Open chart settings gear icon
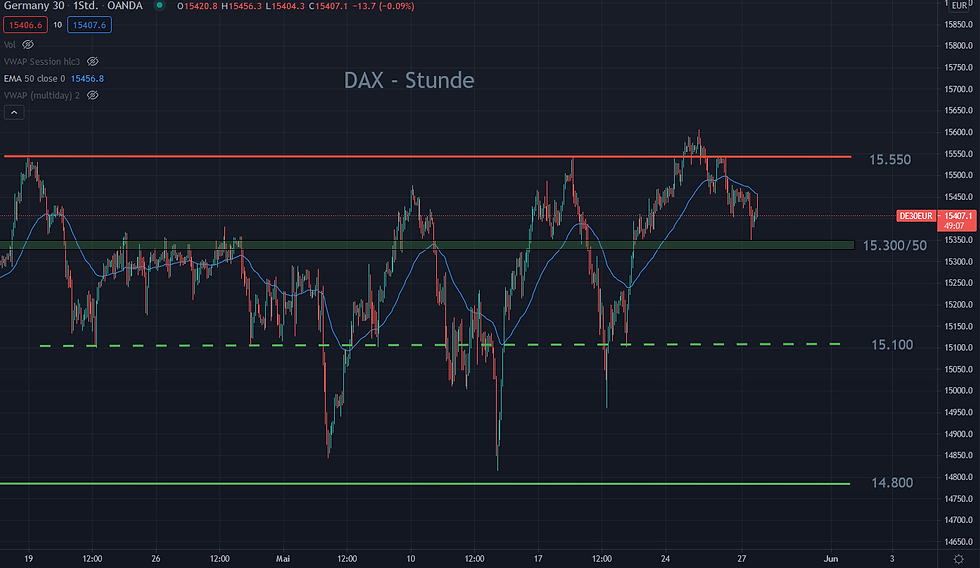The width and height of the screenshot is (980, 568). 959,559
